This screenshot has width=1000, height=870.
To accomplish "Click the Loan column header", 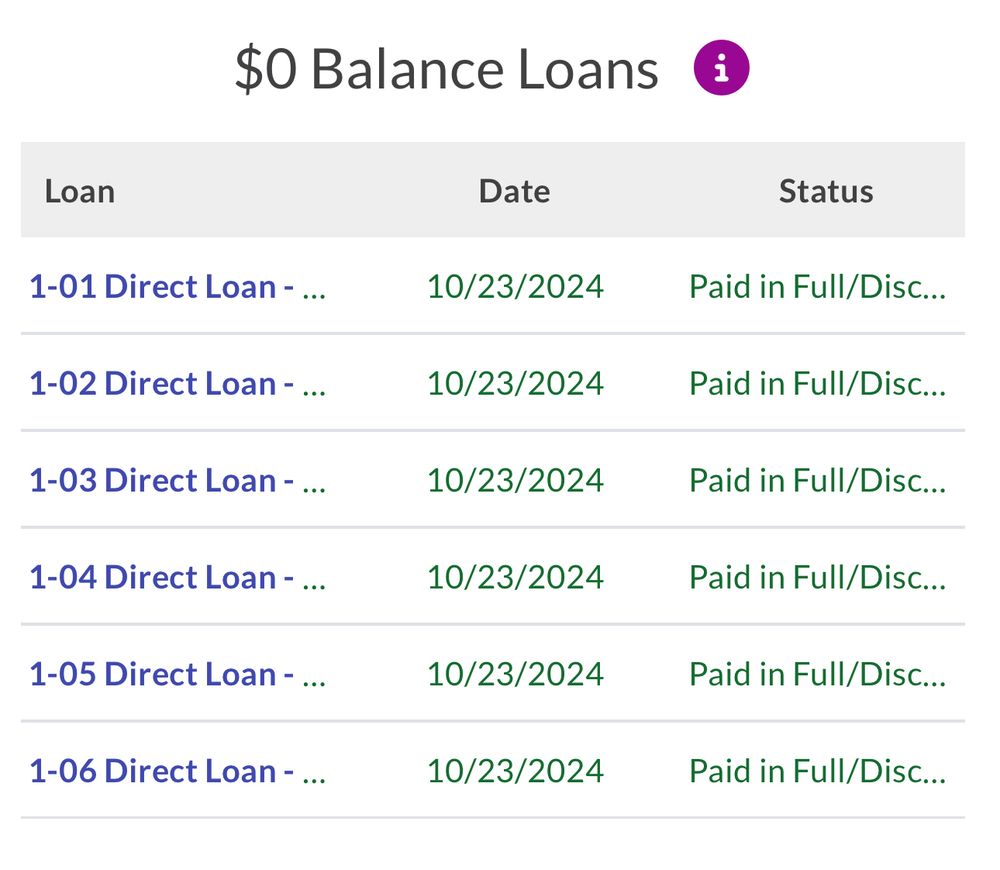I will [80, 191].
